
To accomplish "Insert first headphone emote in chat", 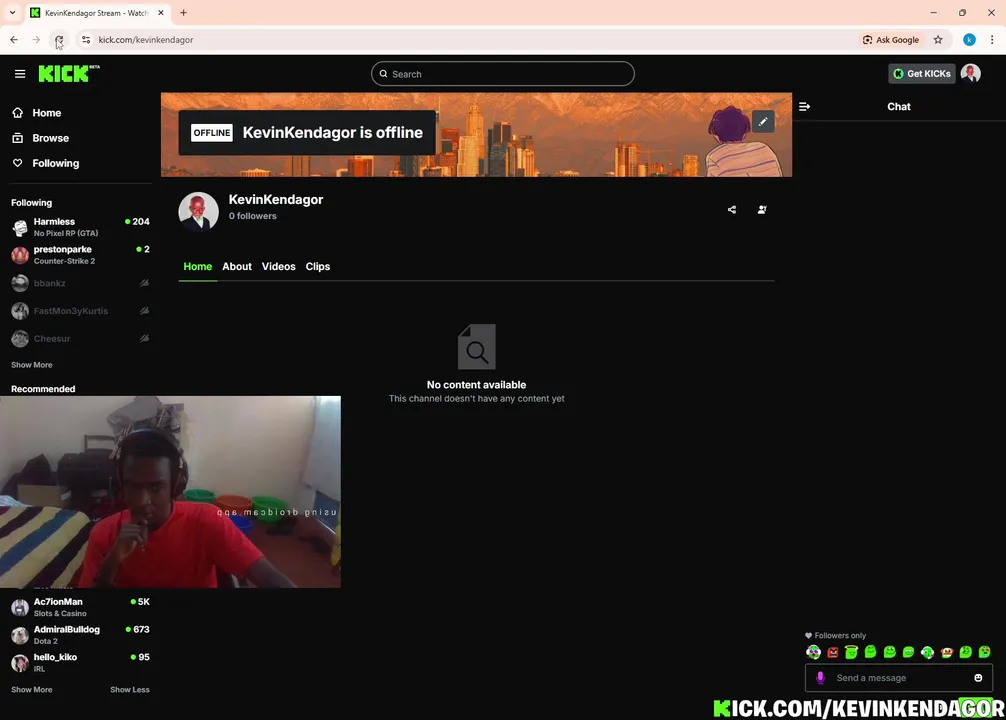I will pos(814,653).
